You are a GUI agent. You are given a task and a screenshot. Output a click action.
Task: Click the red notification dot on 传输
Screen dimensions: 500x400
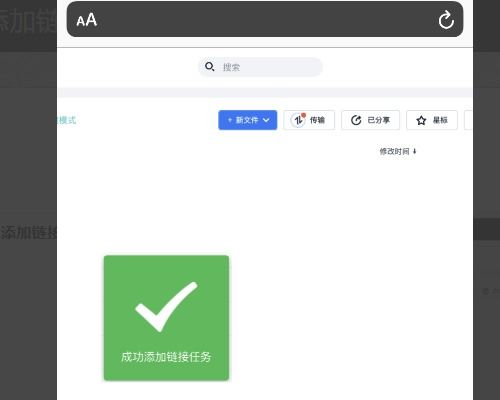click(303, 115)
